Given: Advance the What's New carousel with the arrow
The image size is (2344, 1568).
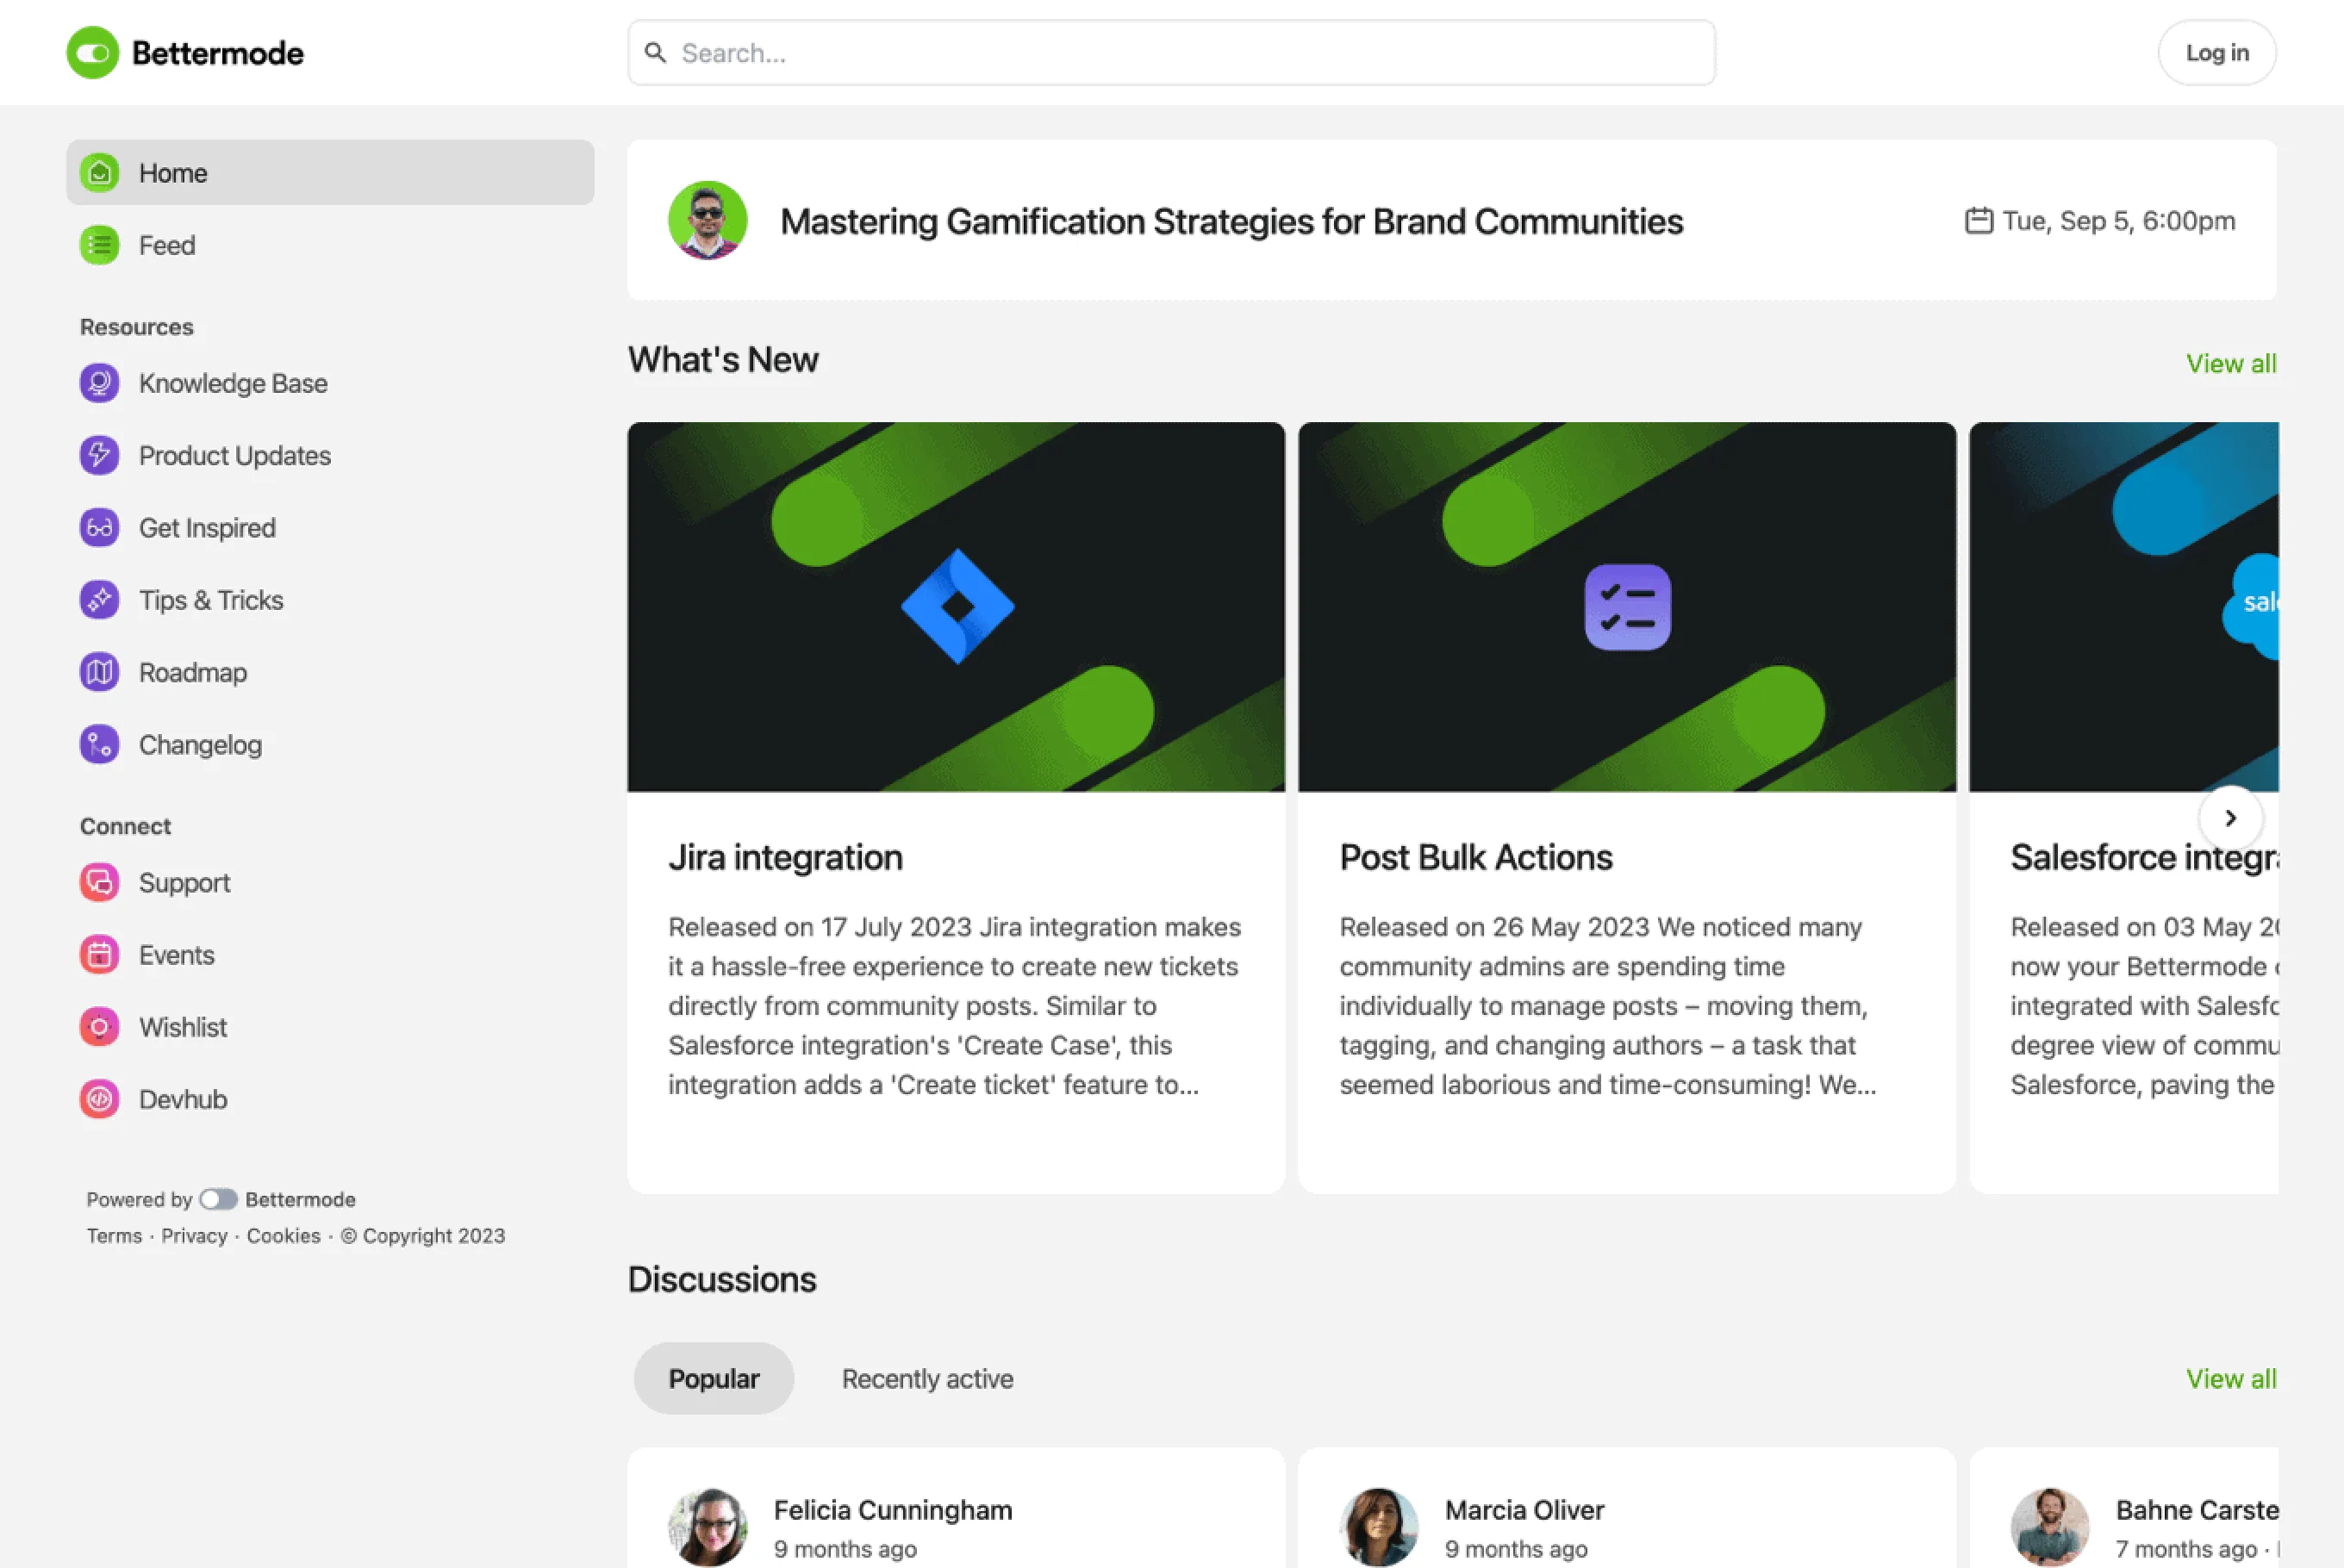Looking at the screenshot, I should (x=2230, y=818).
